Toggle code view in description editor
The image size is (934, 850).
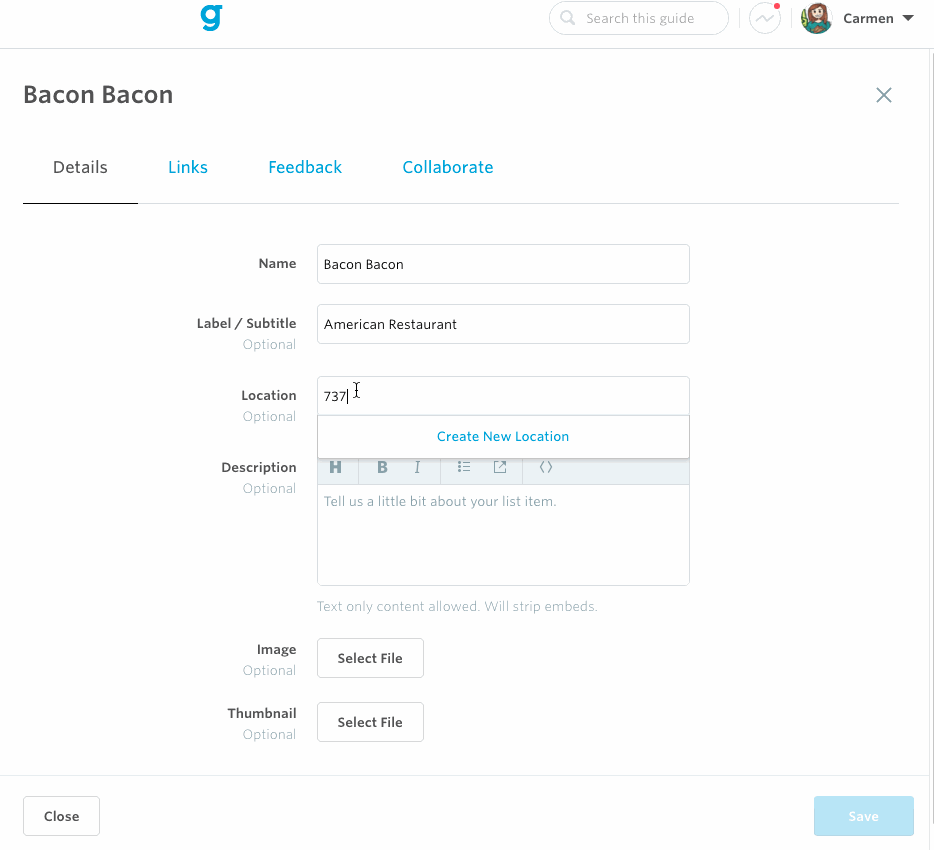pos(546,467)
